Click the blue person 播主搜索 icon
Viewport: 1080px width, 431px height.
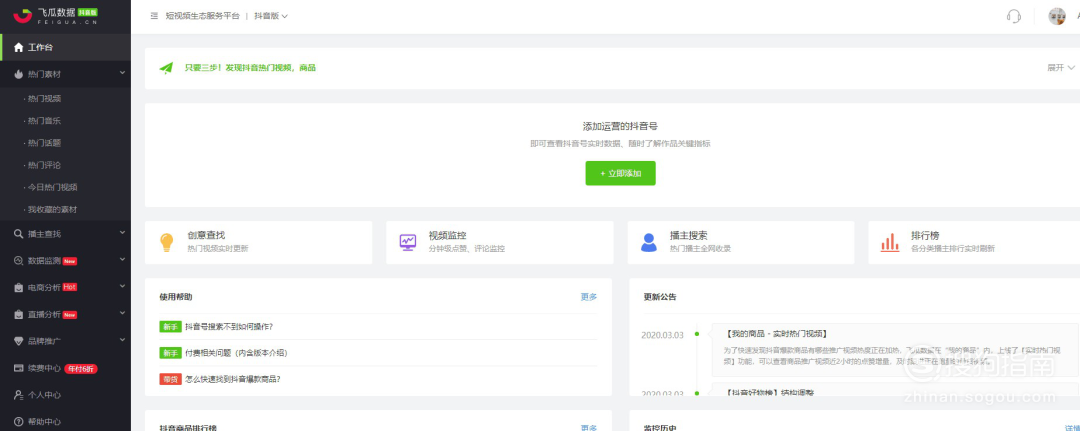[x=649, y=242]
